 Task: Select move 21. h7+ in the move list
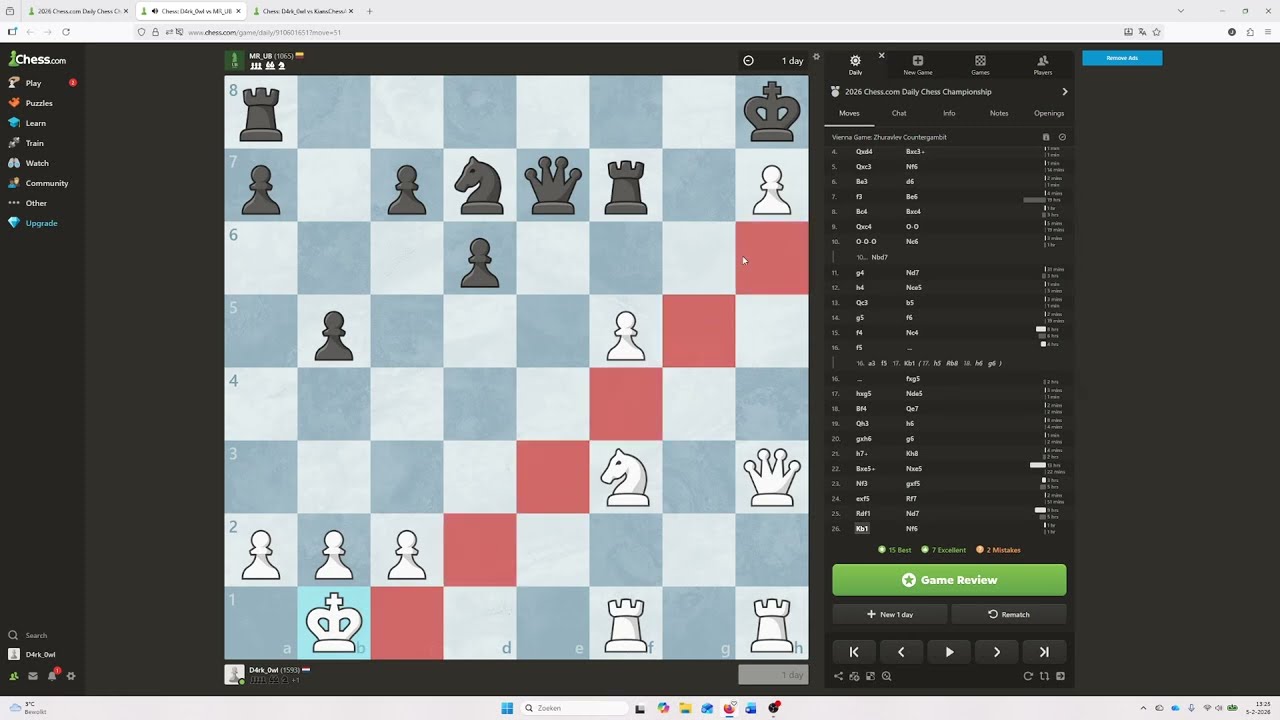click(861, 453)
